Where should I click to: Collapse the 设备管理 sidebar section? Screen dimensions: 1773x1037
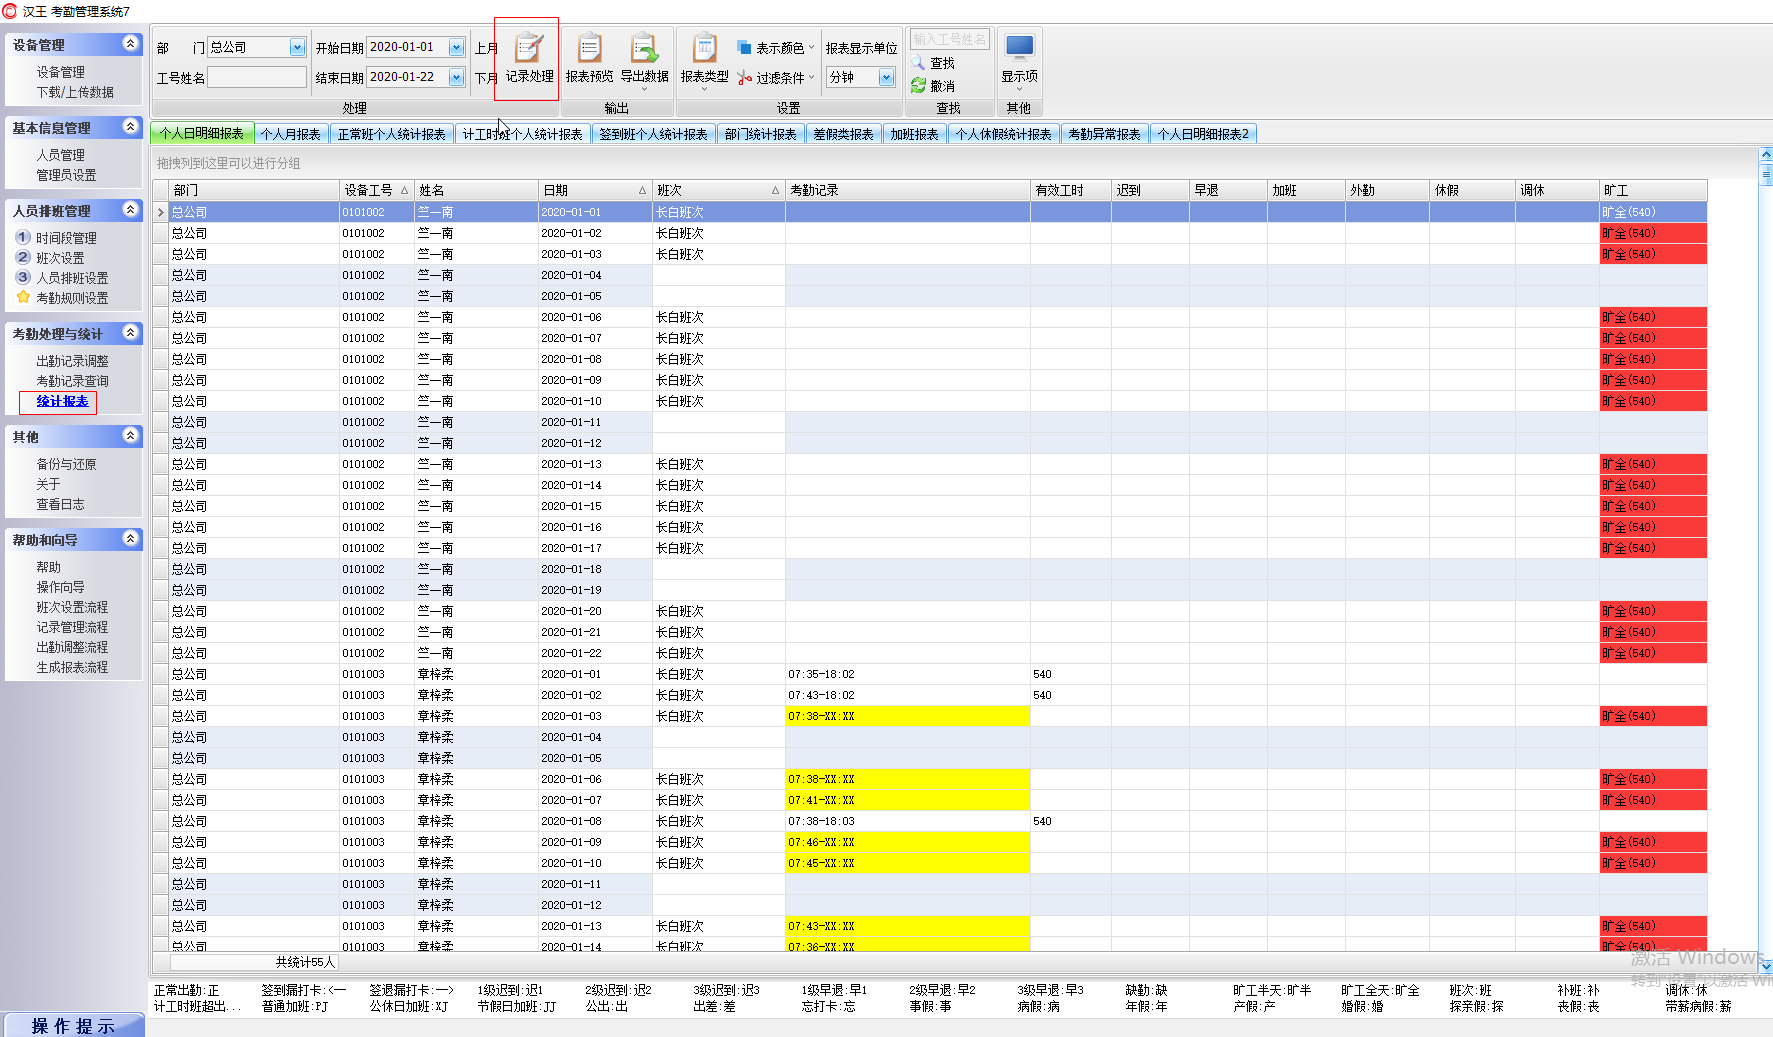(130, 43)
